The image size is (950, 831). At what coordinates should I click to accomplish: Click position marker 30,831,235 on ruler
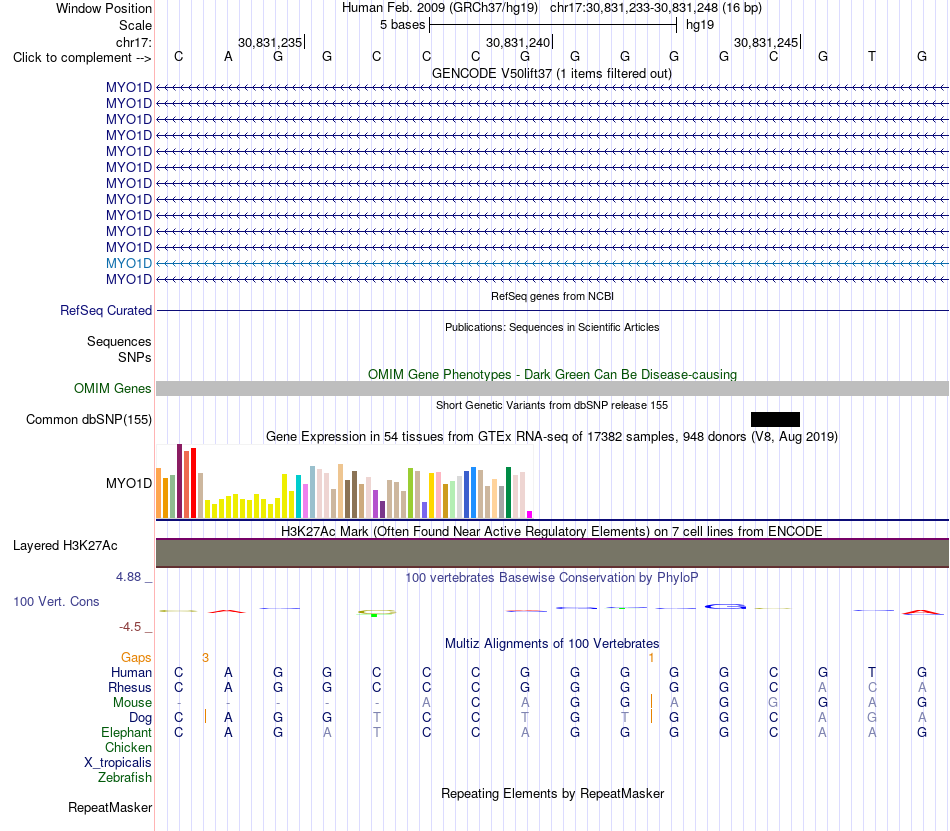(270, 42)
